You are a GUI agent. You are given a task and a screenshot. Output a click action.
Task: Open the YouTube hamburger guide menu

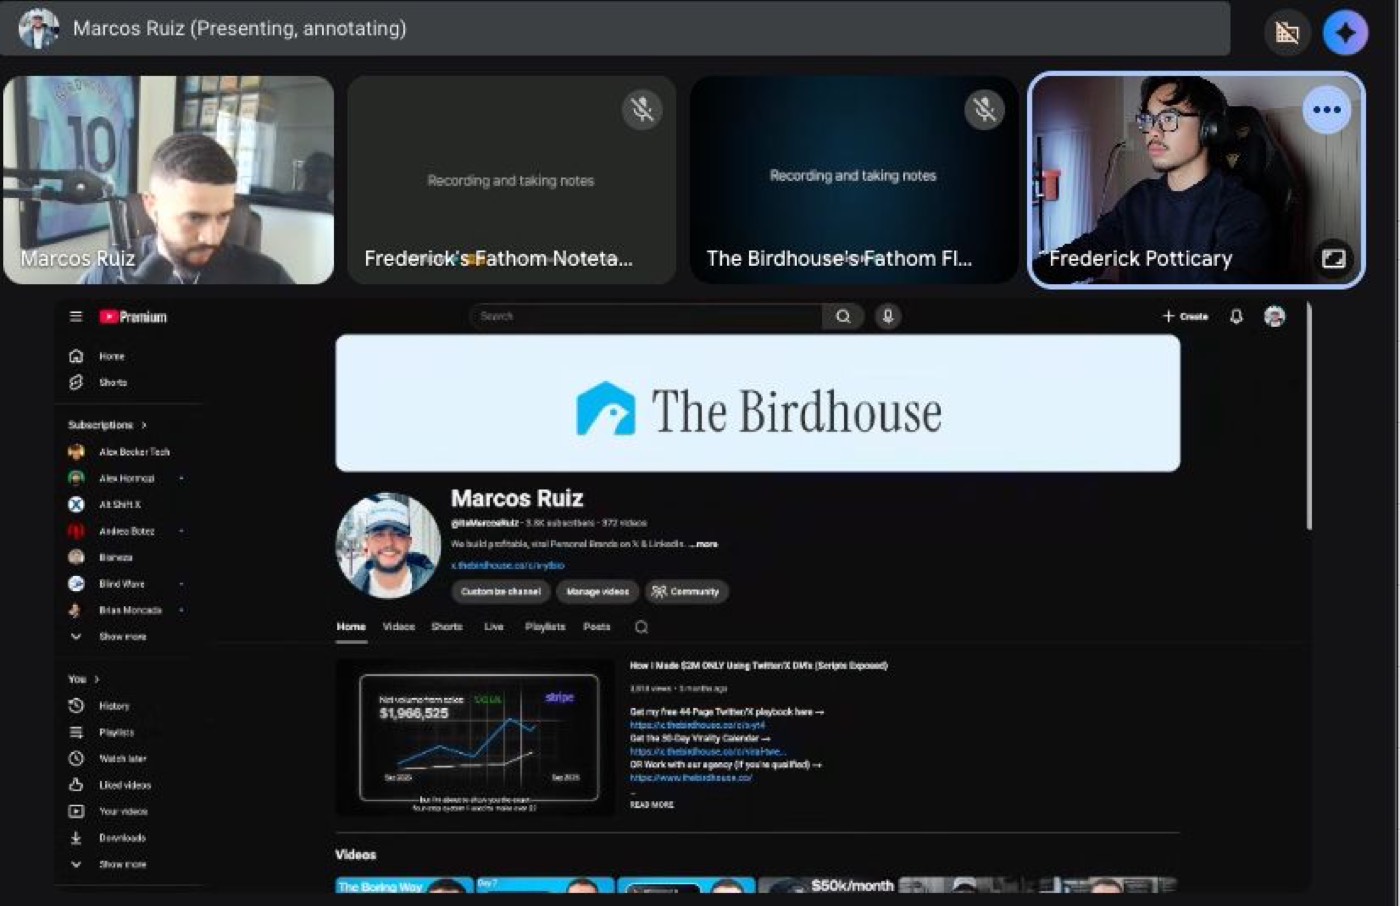(76, 316)
